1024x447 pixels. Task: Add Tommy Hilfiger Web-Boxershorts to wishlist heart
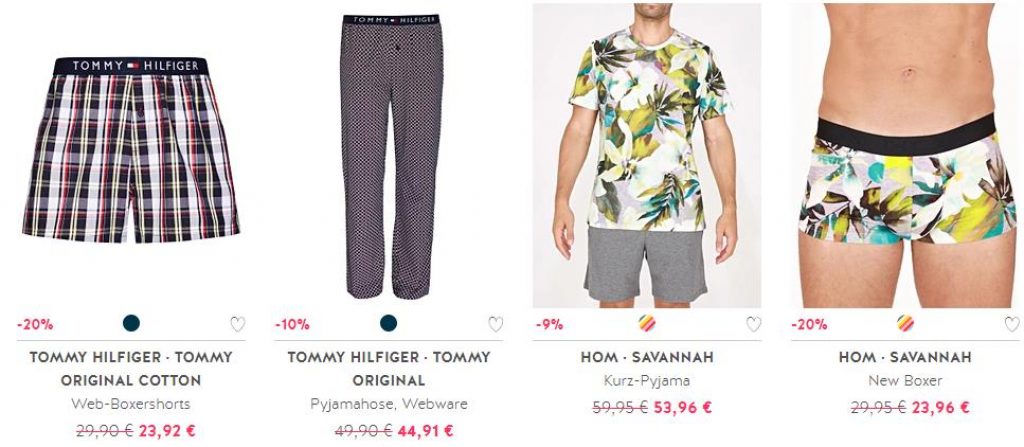[238, 324]
